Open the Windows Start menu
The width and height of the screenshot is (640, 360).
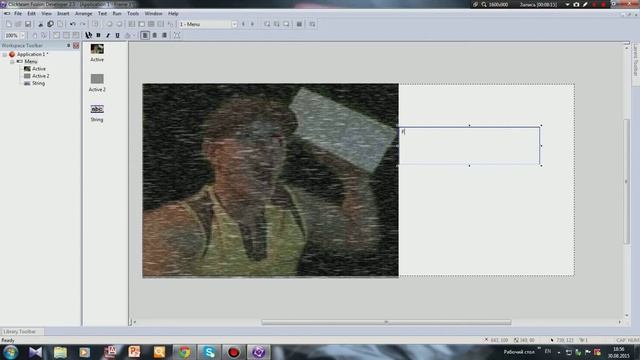[10, 352]
